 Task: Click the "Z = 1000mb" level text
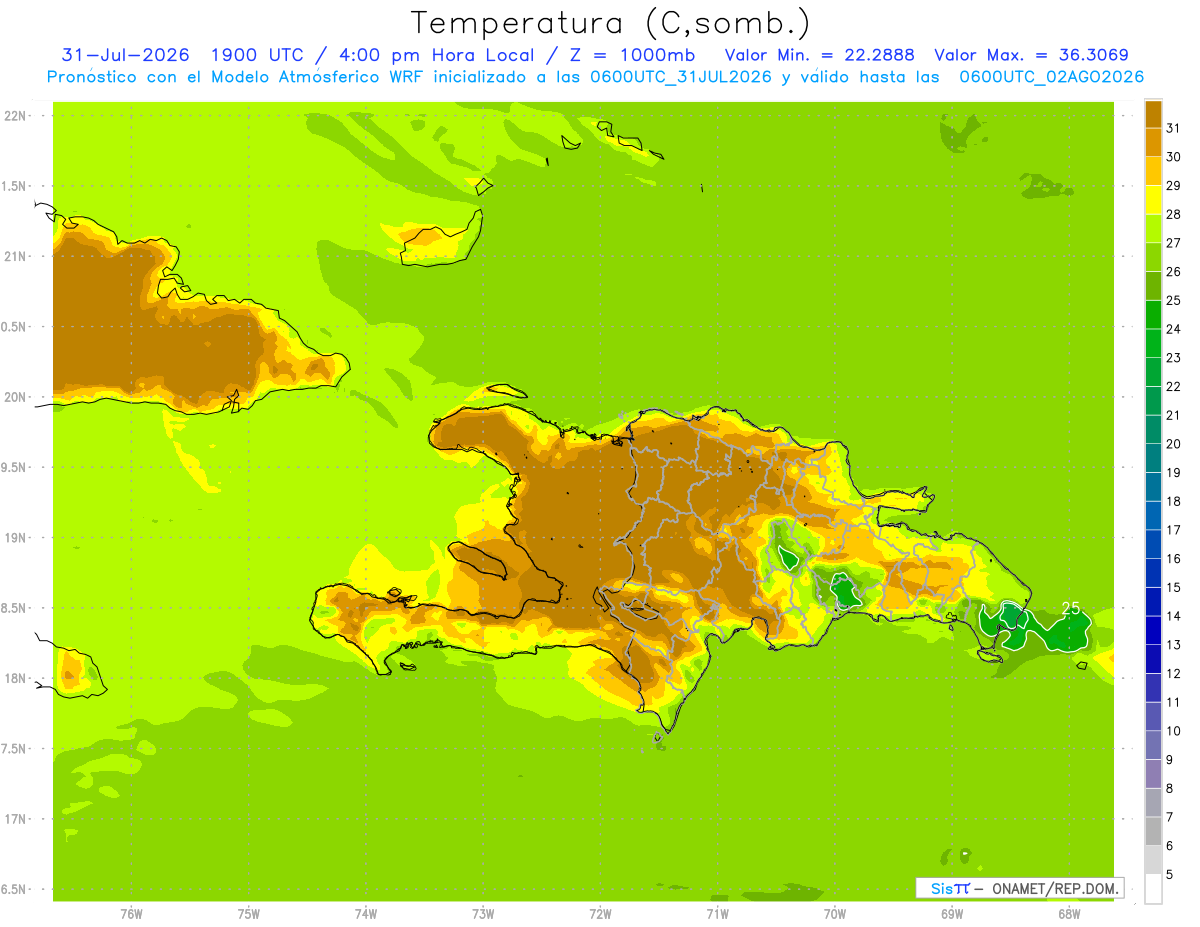point(633,55)
